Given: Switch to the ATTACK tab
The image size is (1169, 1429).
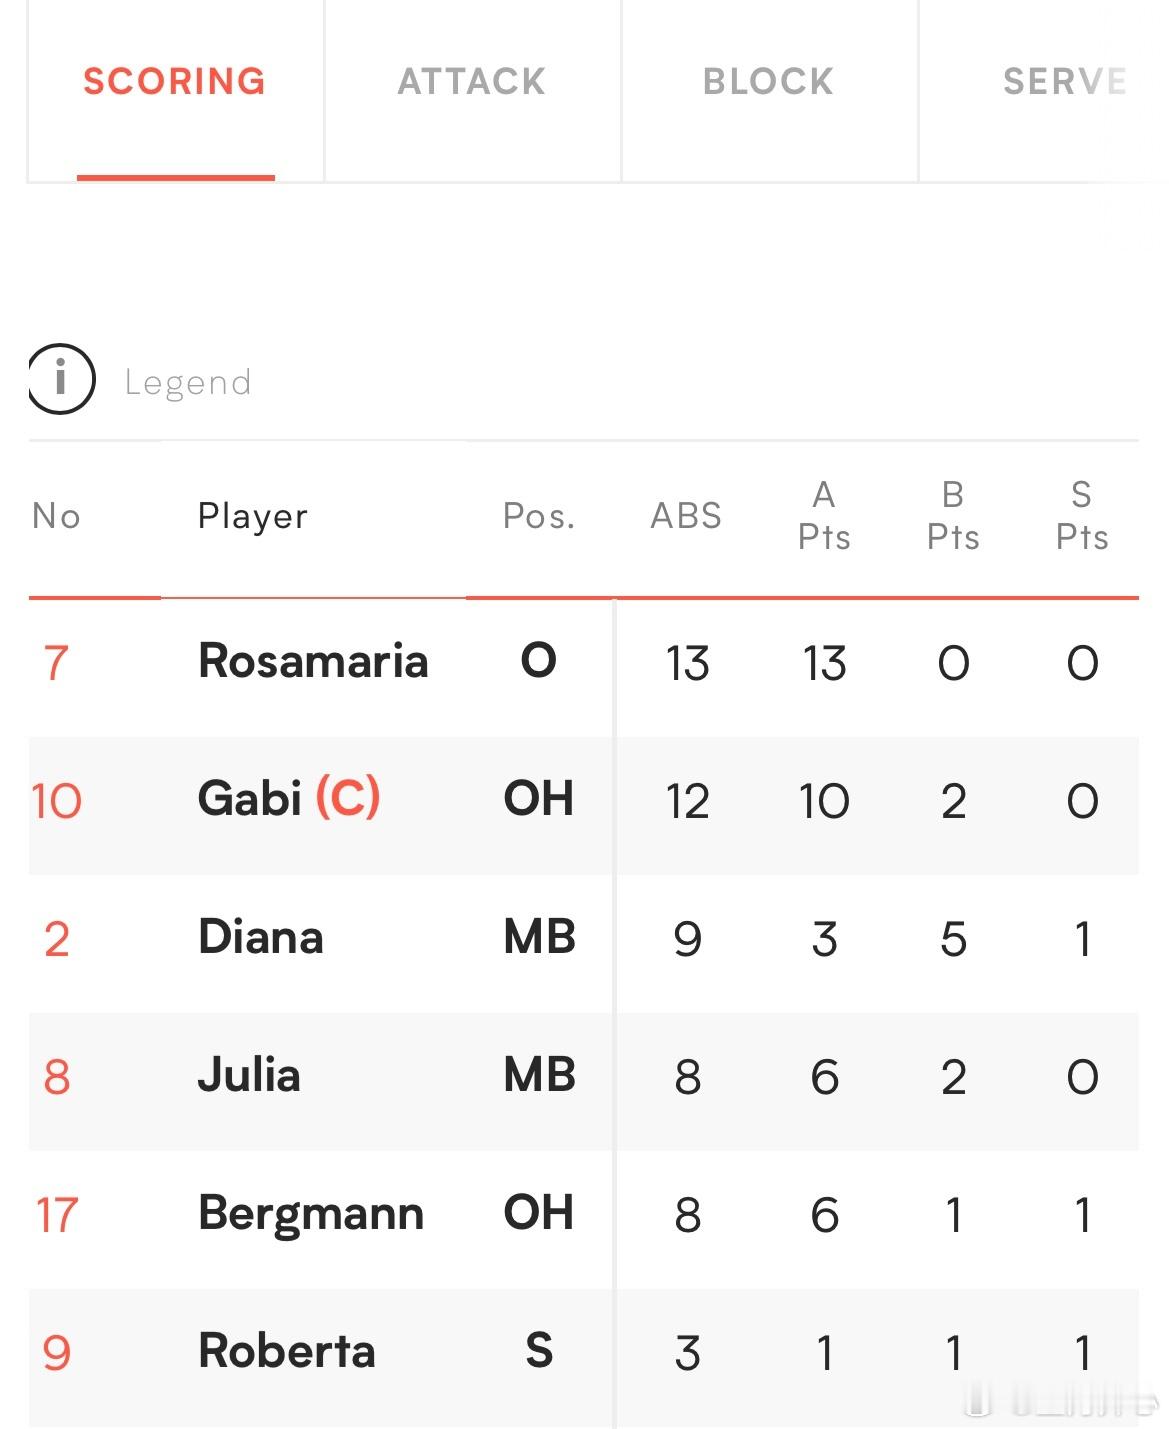Looking at the screenshot, I should click(472, 81).
